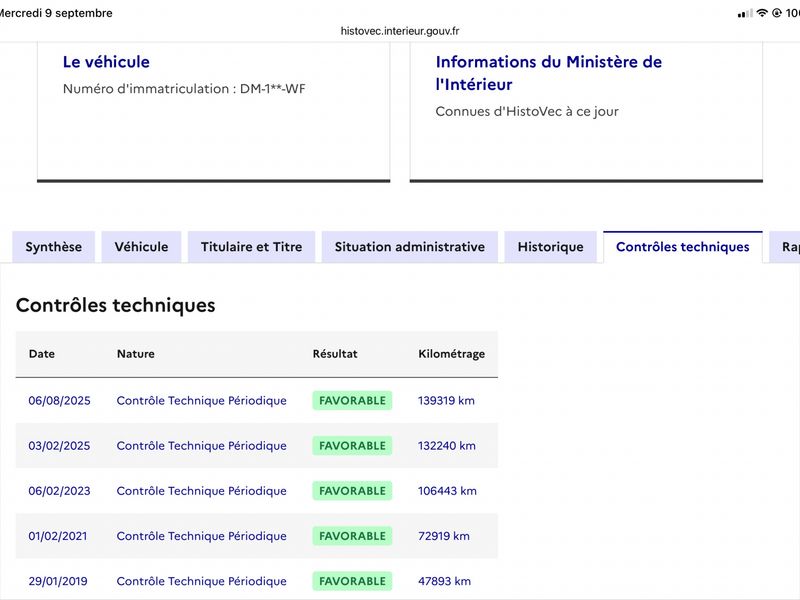The height and width of the screenshot is (600, 800).
Task: Select the Contrôles techniques tab
Action: (x=683, y=247)
